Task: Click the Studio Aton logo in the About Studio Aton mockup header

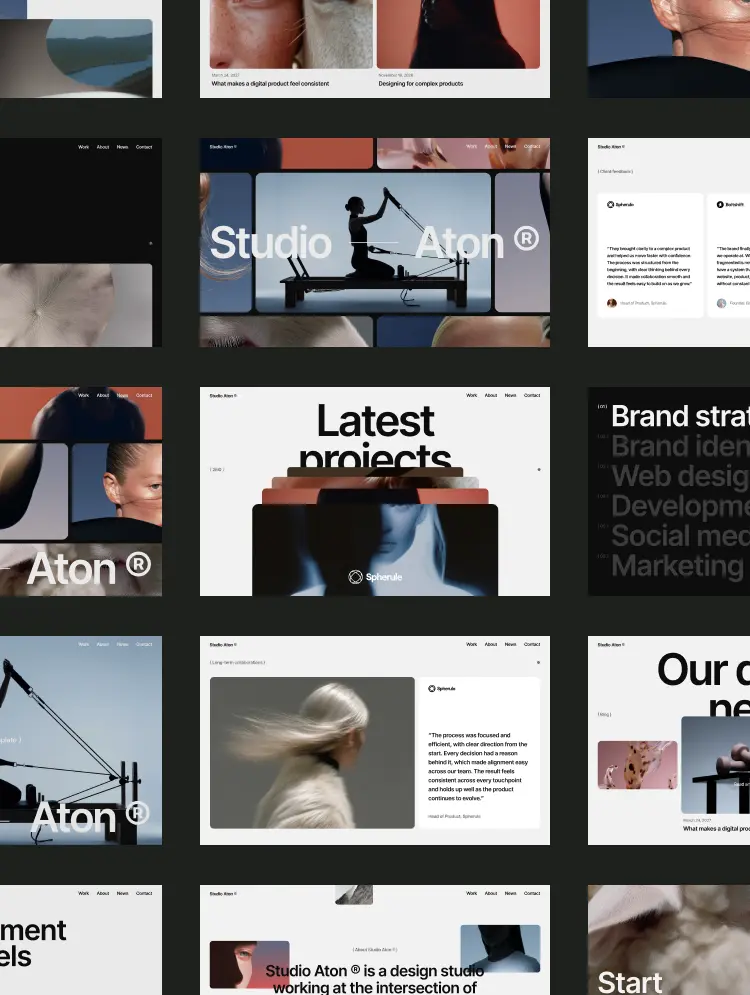Action: [x=223, y=893]
